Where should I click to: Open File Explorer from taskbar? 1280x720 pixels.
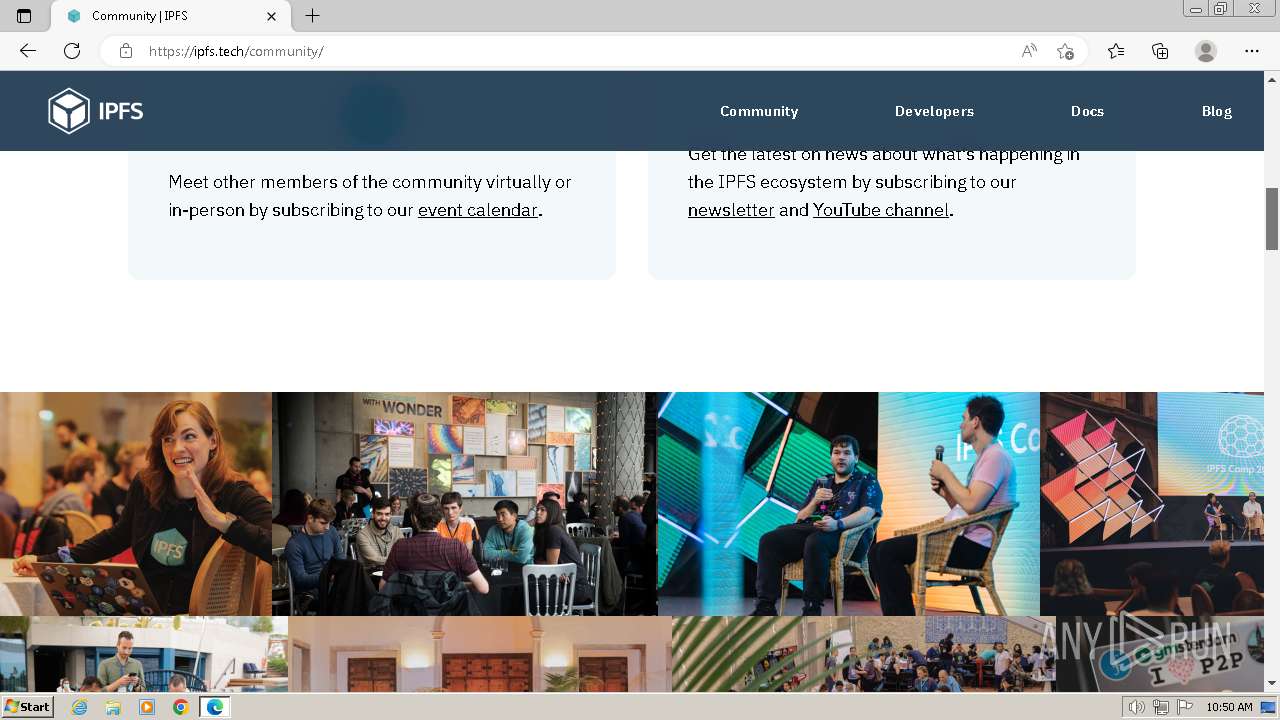[x=113, y=707]
